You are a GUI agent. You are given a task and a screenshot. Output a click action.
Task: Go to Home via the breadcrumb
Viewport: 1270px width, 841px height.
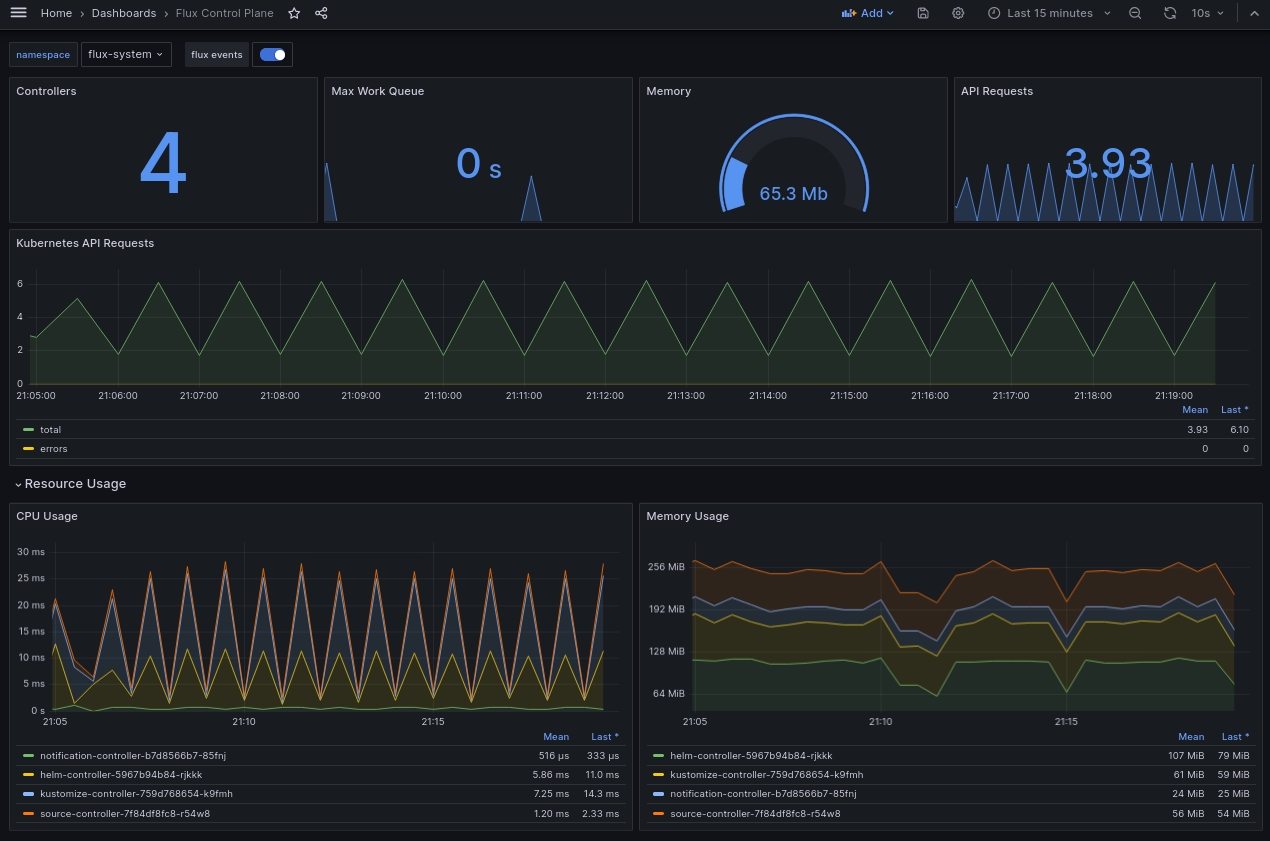point(56,13)
